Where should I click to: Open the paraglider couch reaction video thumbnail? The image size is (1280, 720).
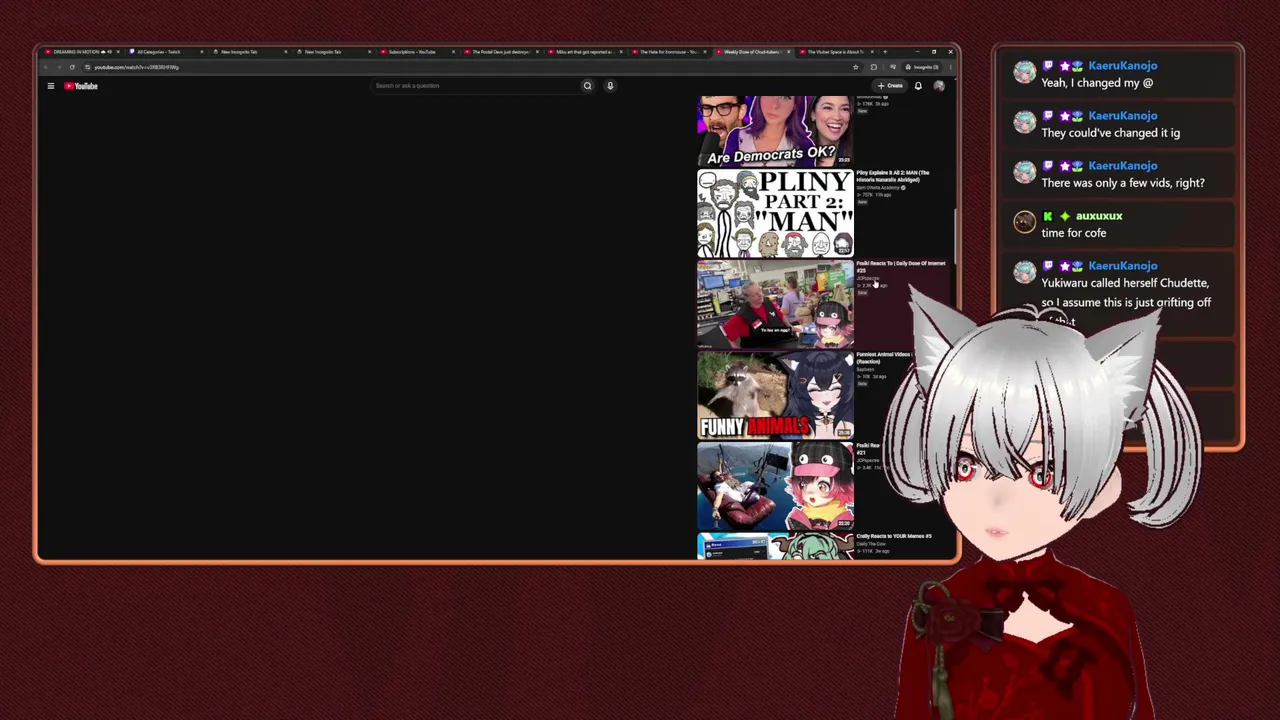pos(775,487)
